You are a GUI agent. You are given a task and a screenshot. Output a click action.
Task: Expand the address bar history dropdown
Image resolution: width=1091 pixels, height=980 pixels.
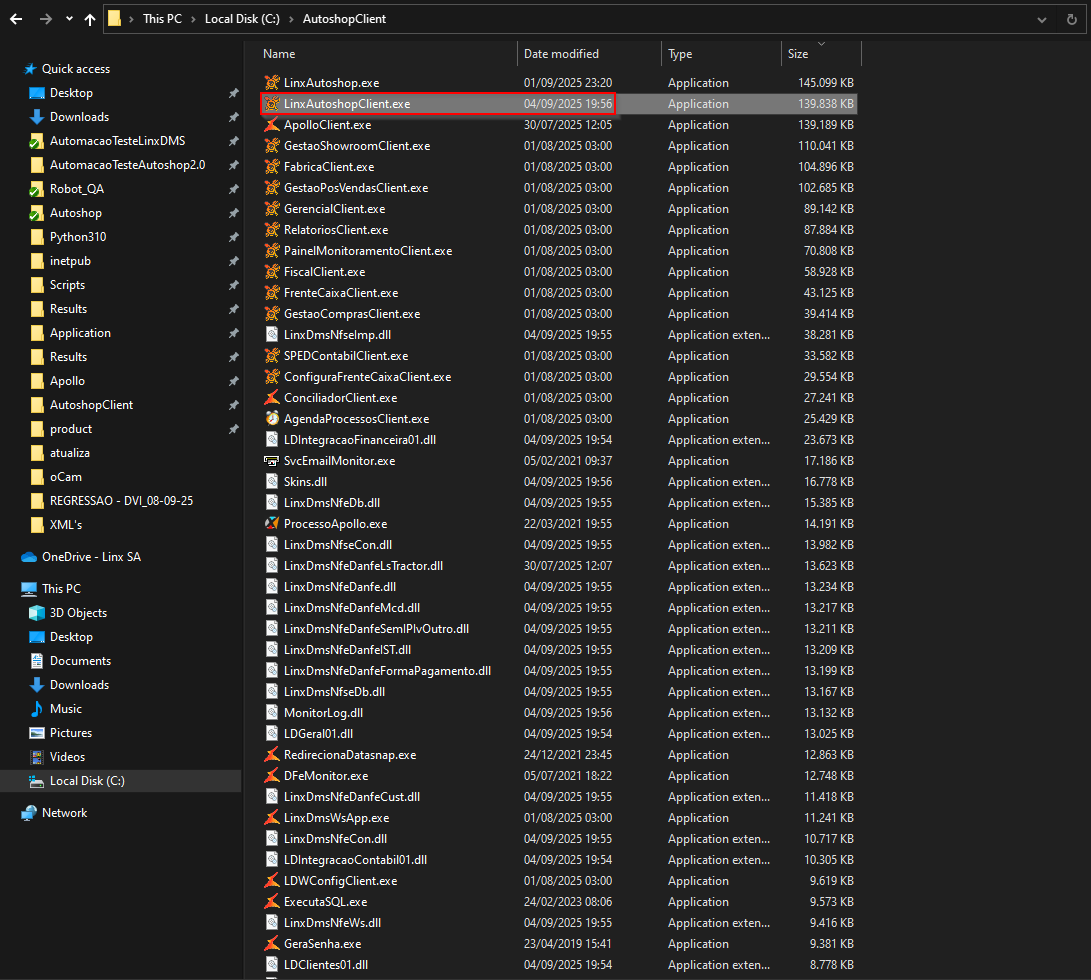[x=1042, y=19]
